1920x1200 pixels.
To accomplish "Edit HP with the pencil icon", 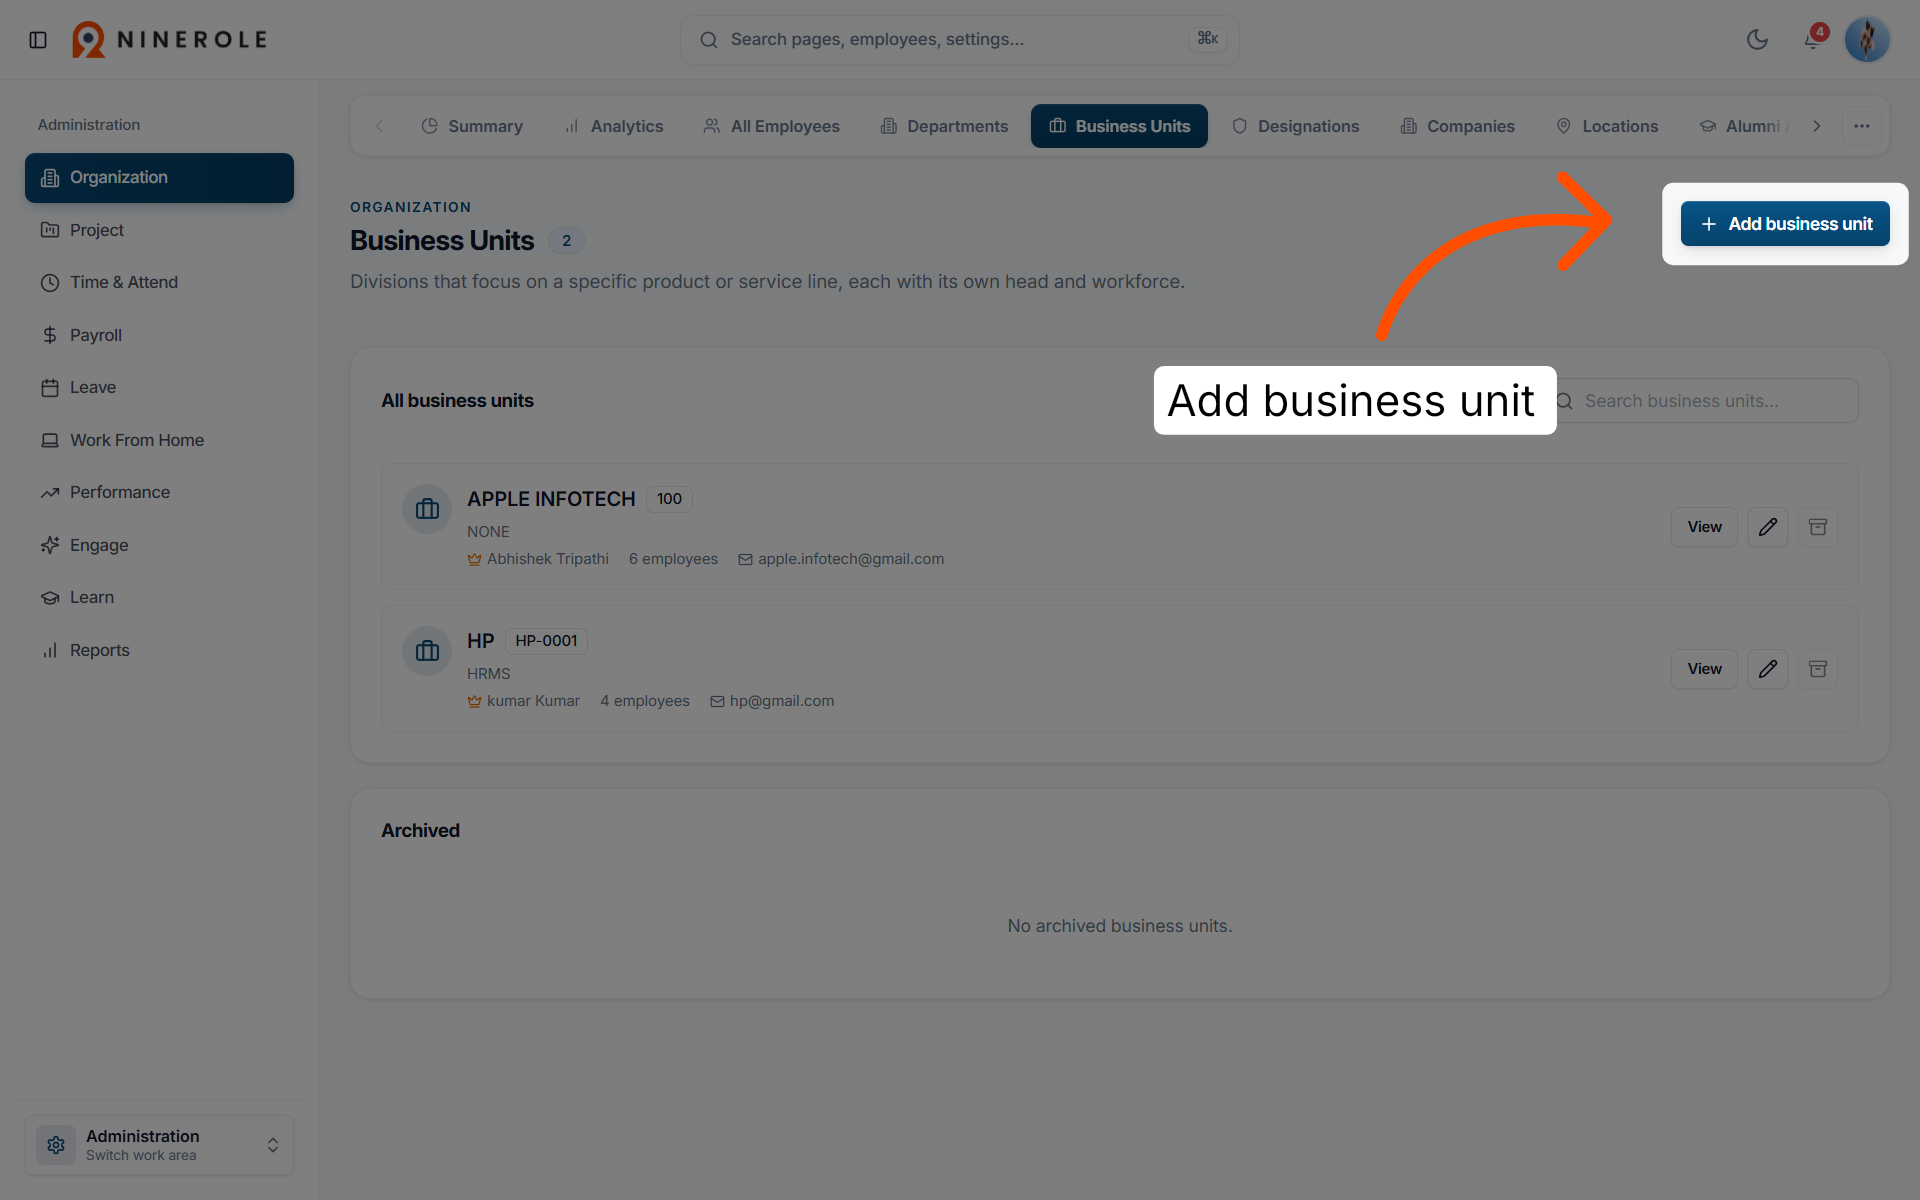I will click(x=1767, y=669).
